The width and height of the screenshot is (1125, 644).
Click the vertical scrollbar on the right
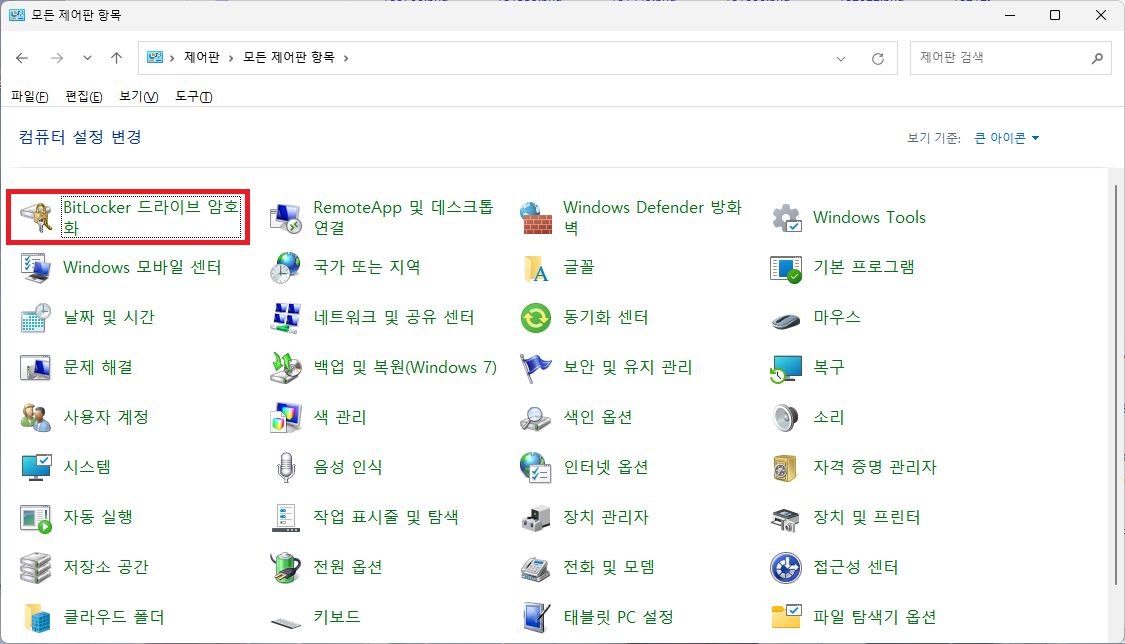1116,384
